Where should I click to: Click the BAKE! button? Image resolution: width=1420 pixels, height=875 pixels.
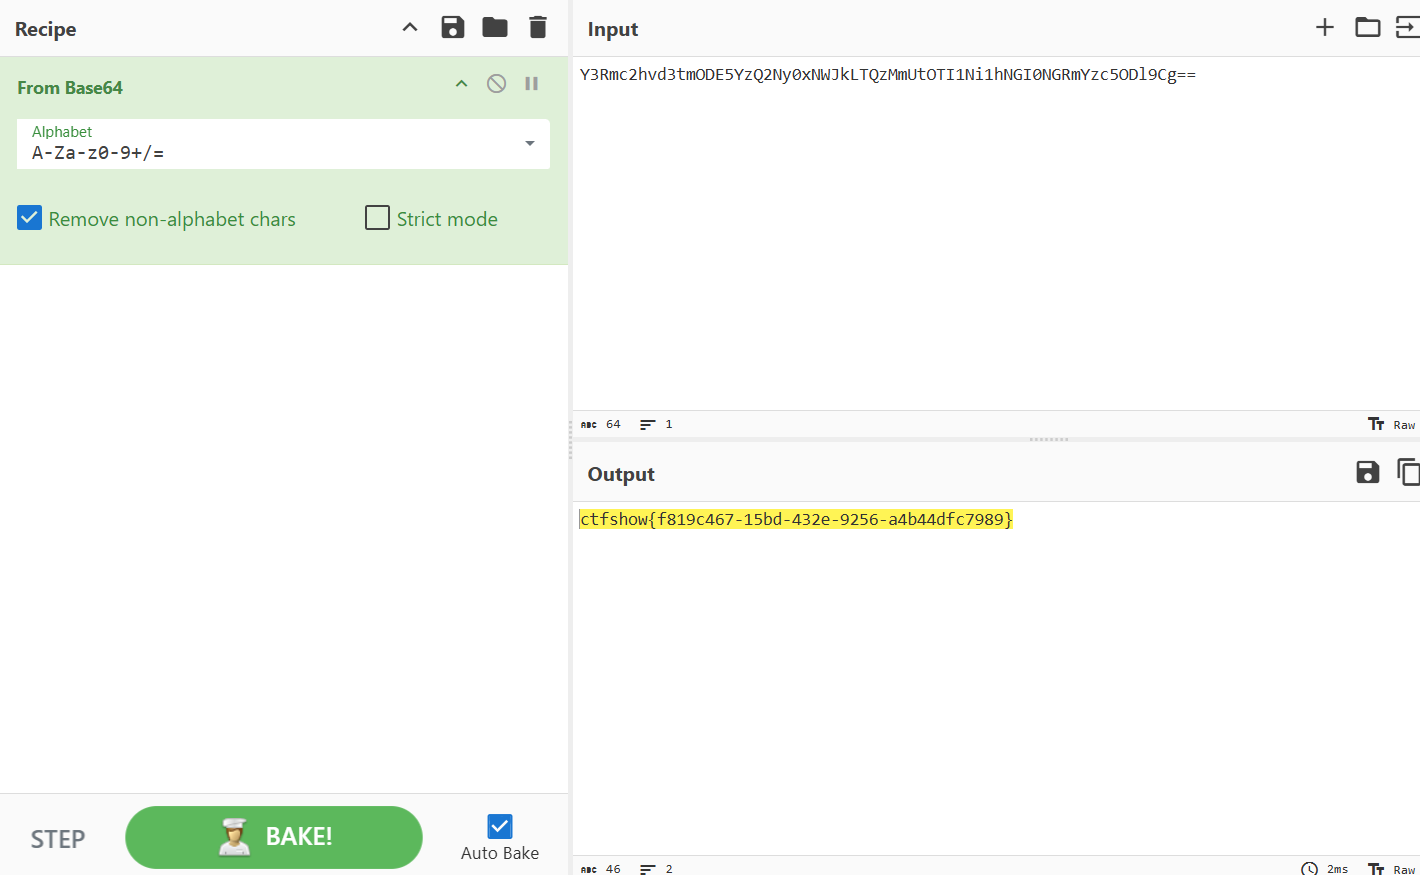coord(274,837)
